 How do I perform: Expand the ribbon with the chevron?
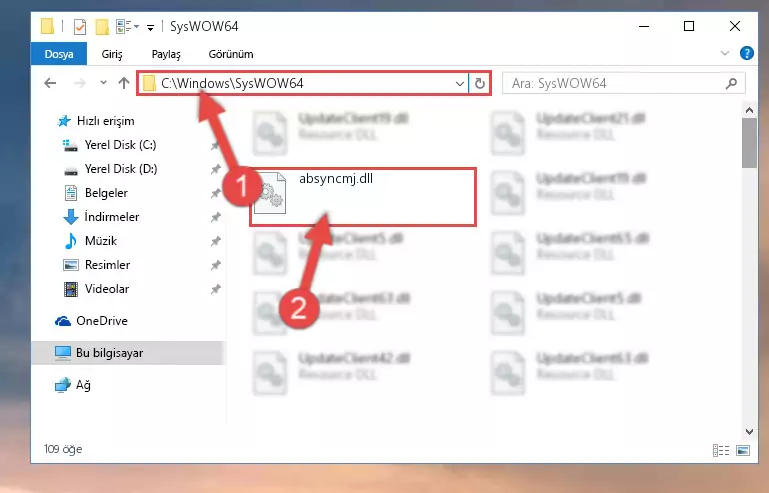(724, 53)
